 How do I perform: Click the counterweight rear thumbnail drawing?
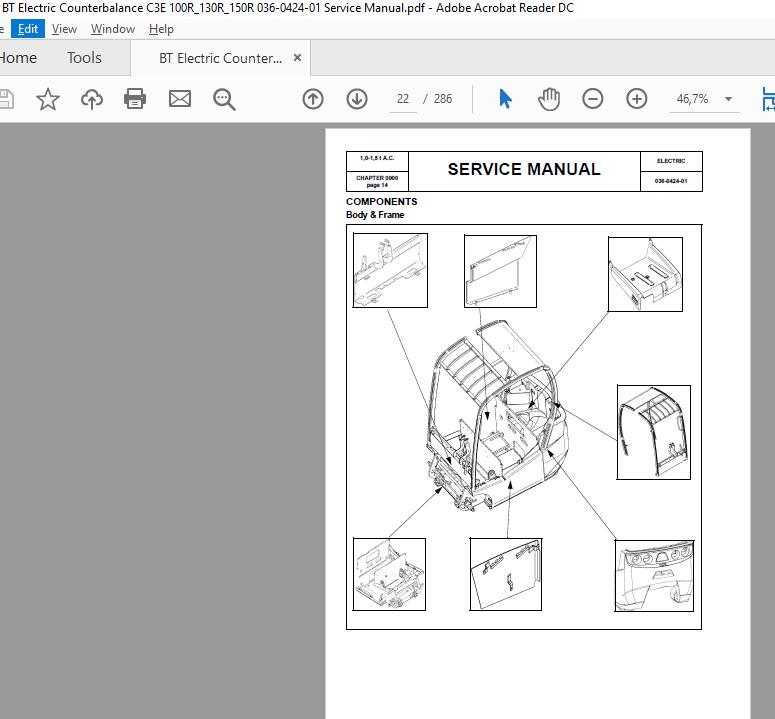click(654, 576)
